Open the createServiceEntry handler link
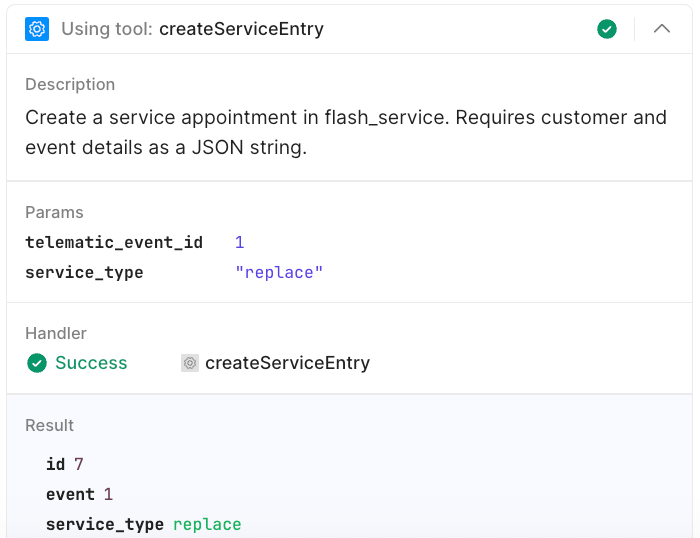 pyautogui.click(x=287, y=363)
